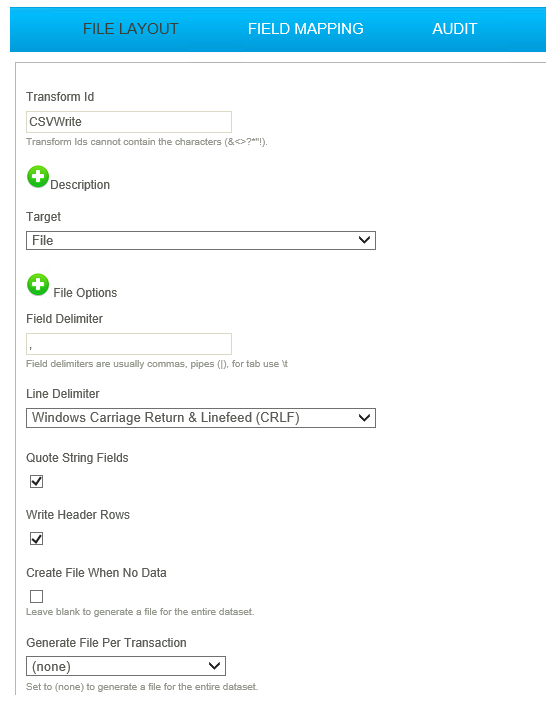Toggle Write Header Rows checkbox
556x705 pixels.
pos(36,539)
